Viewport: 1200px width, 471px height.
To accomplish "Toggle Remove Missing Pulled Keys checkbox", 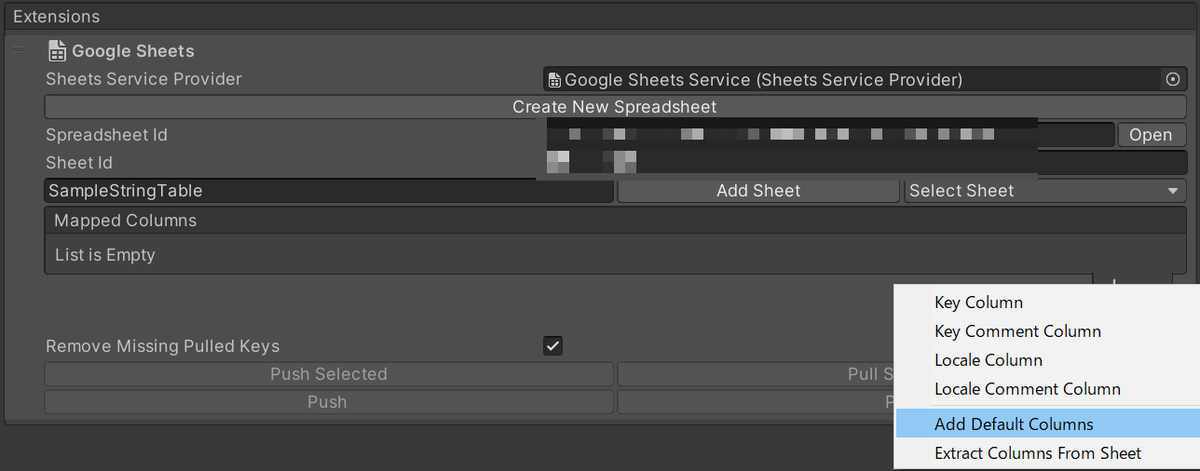I will click(x=553, y=346).
